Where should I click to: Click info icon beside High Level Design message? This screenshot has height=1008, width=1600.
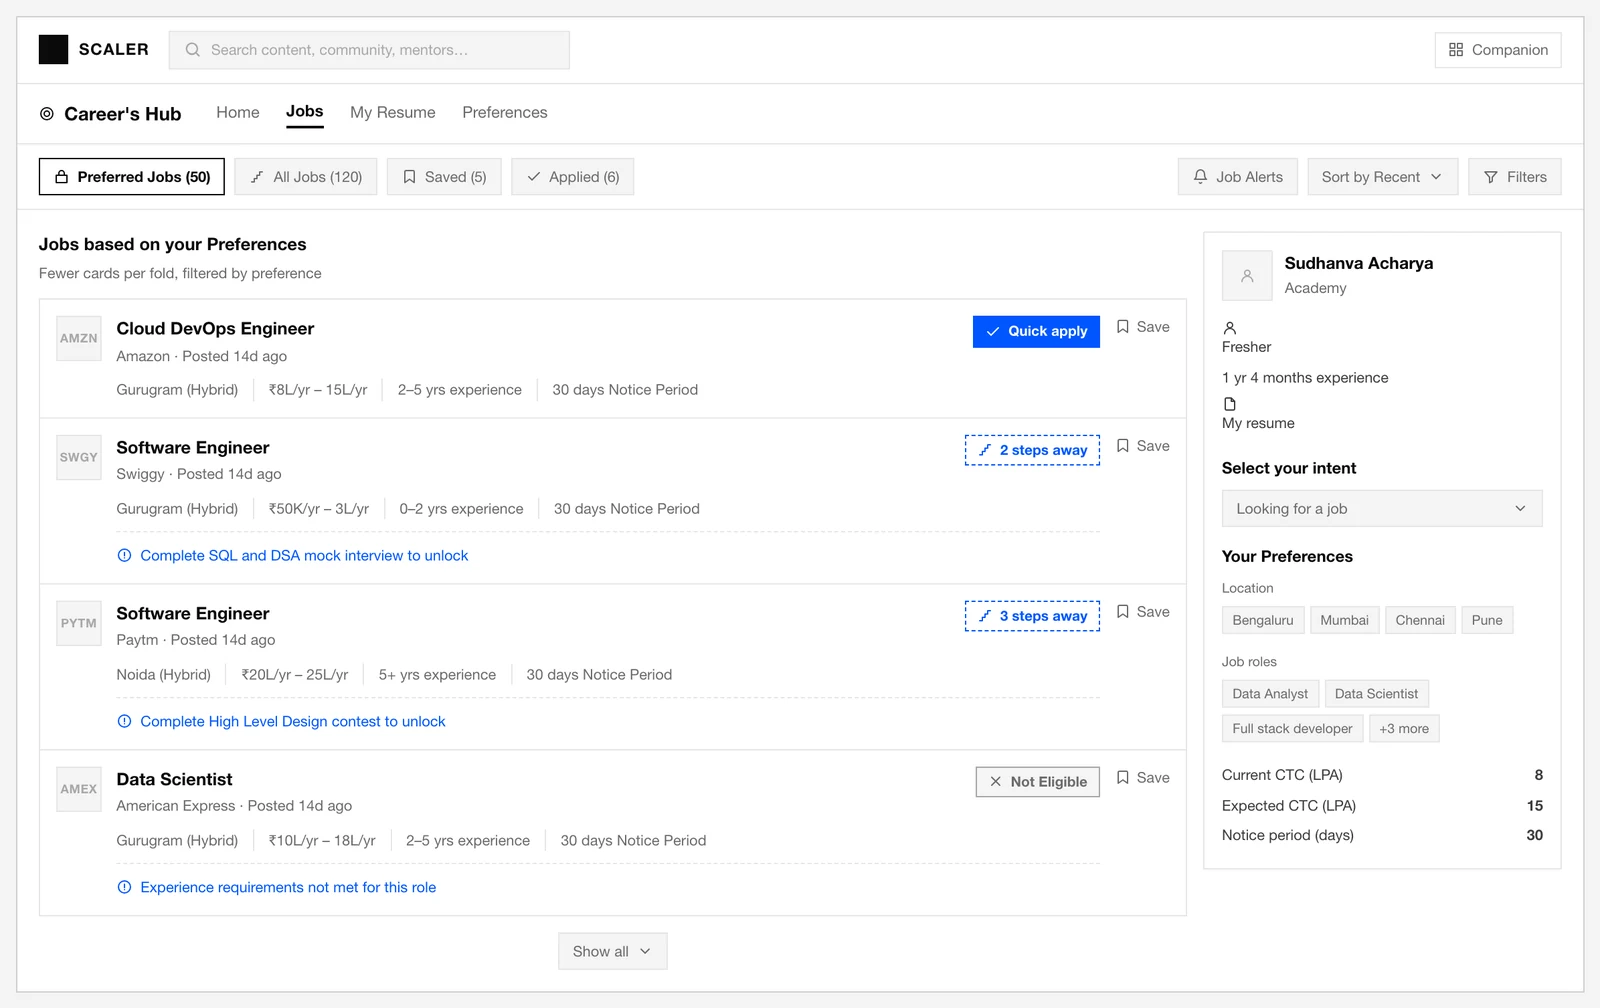tap(124, 722)
